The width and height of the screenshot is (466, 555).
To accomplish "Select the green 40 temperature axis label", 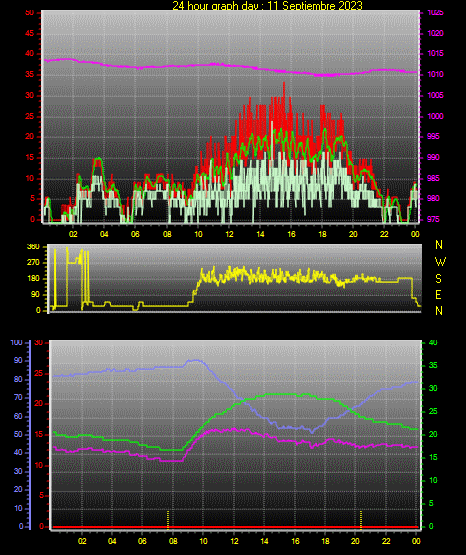I will click(x=433, y=342).
